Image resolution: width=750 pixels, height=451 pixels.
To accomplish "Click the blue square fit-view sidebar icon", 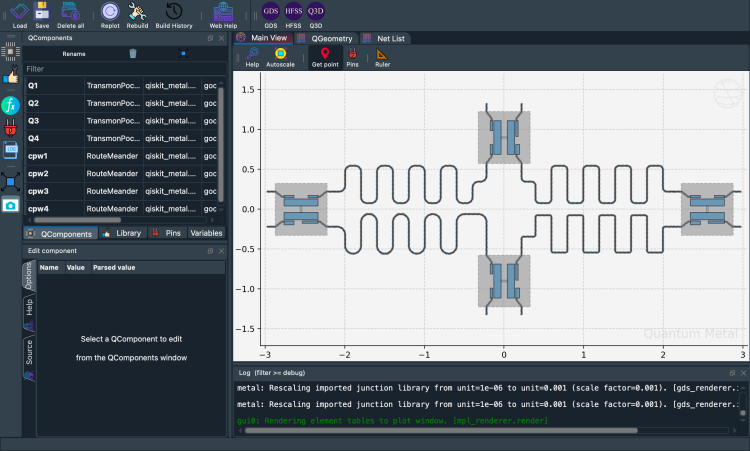I will coord(11,182).
